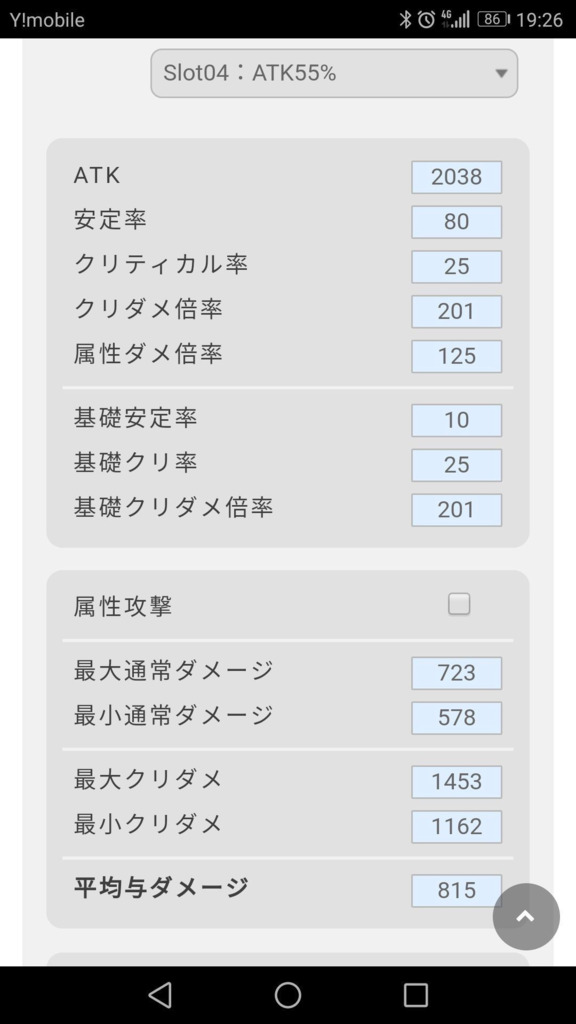
Task: Tap the battery indicator icon
Action: pos(494,20)
